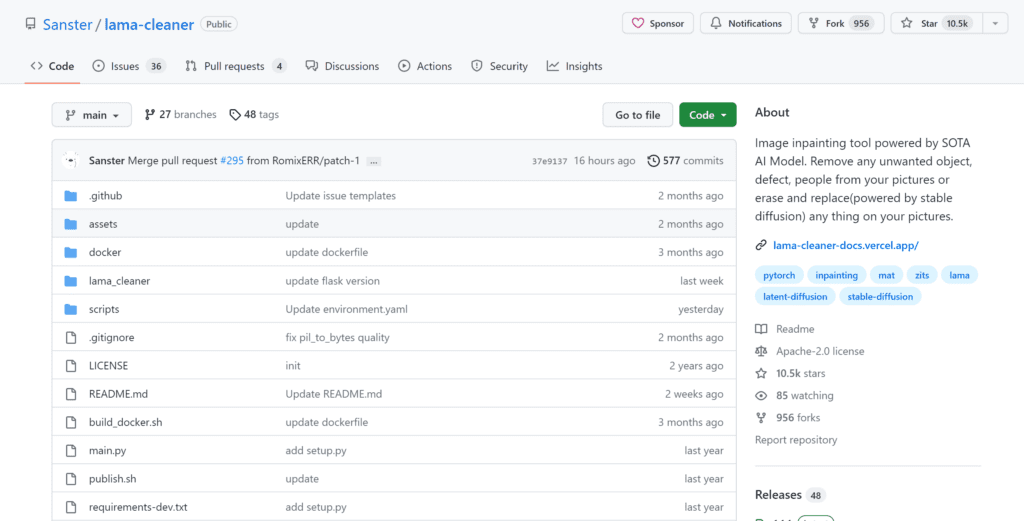View the 27 branches link
The width and height of the screenshot is (1024, 521).
pyautogui.click(x=180, y=115)
